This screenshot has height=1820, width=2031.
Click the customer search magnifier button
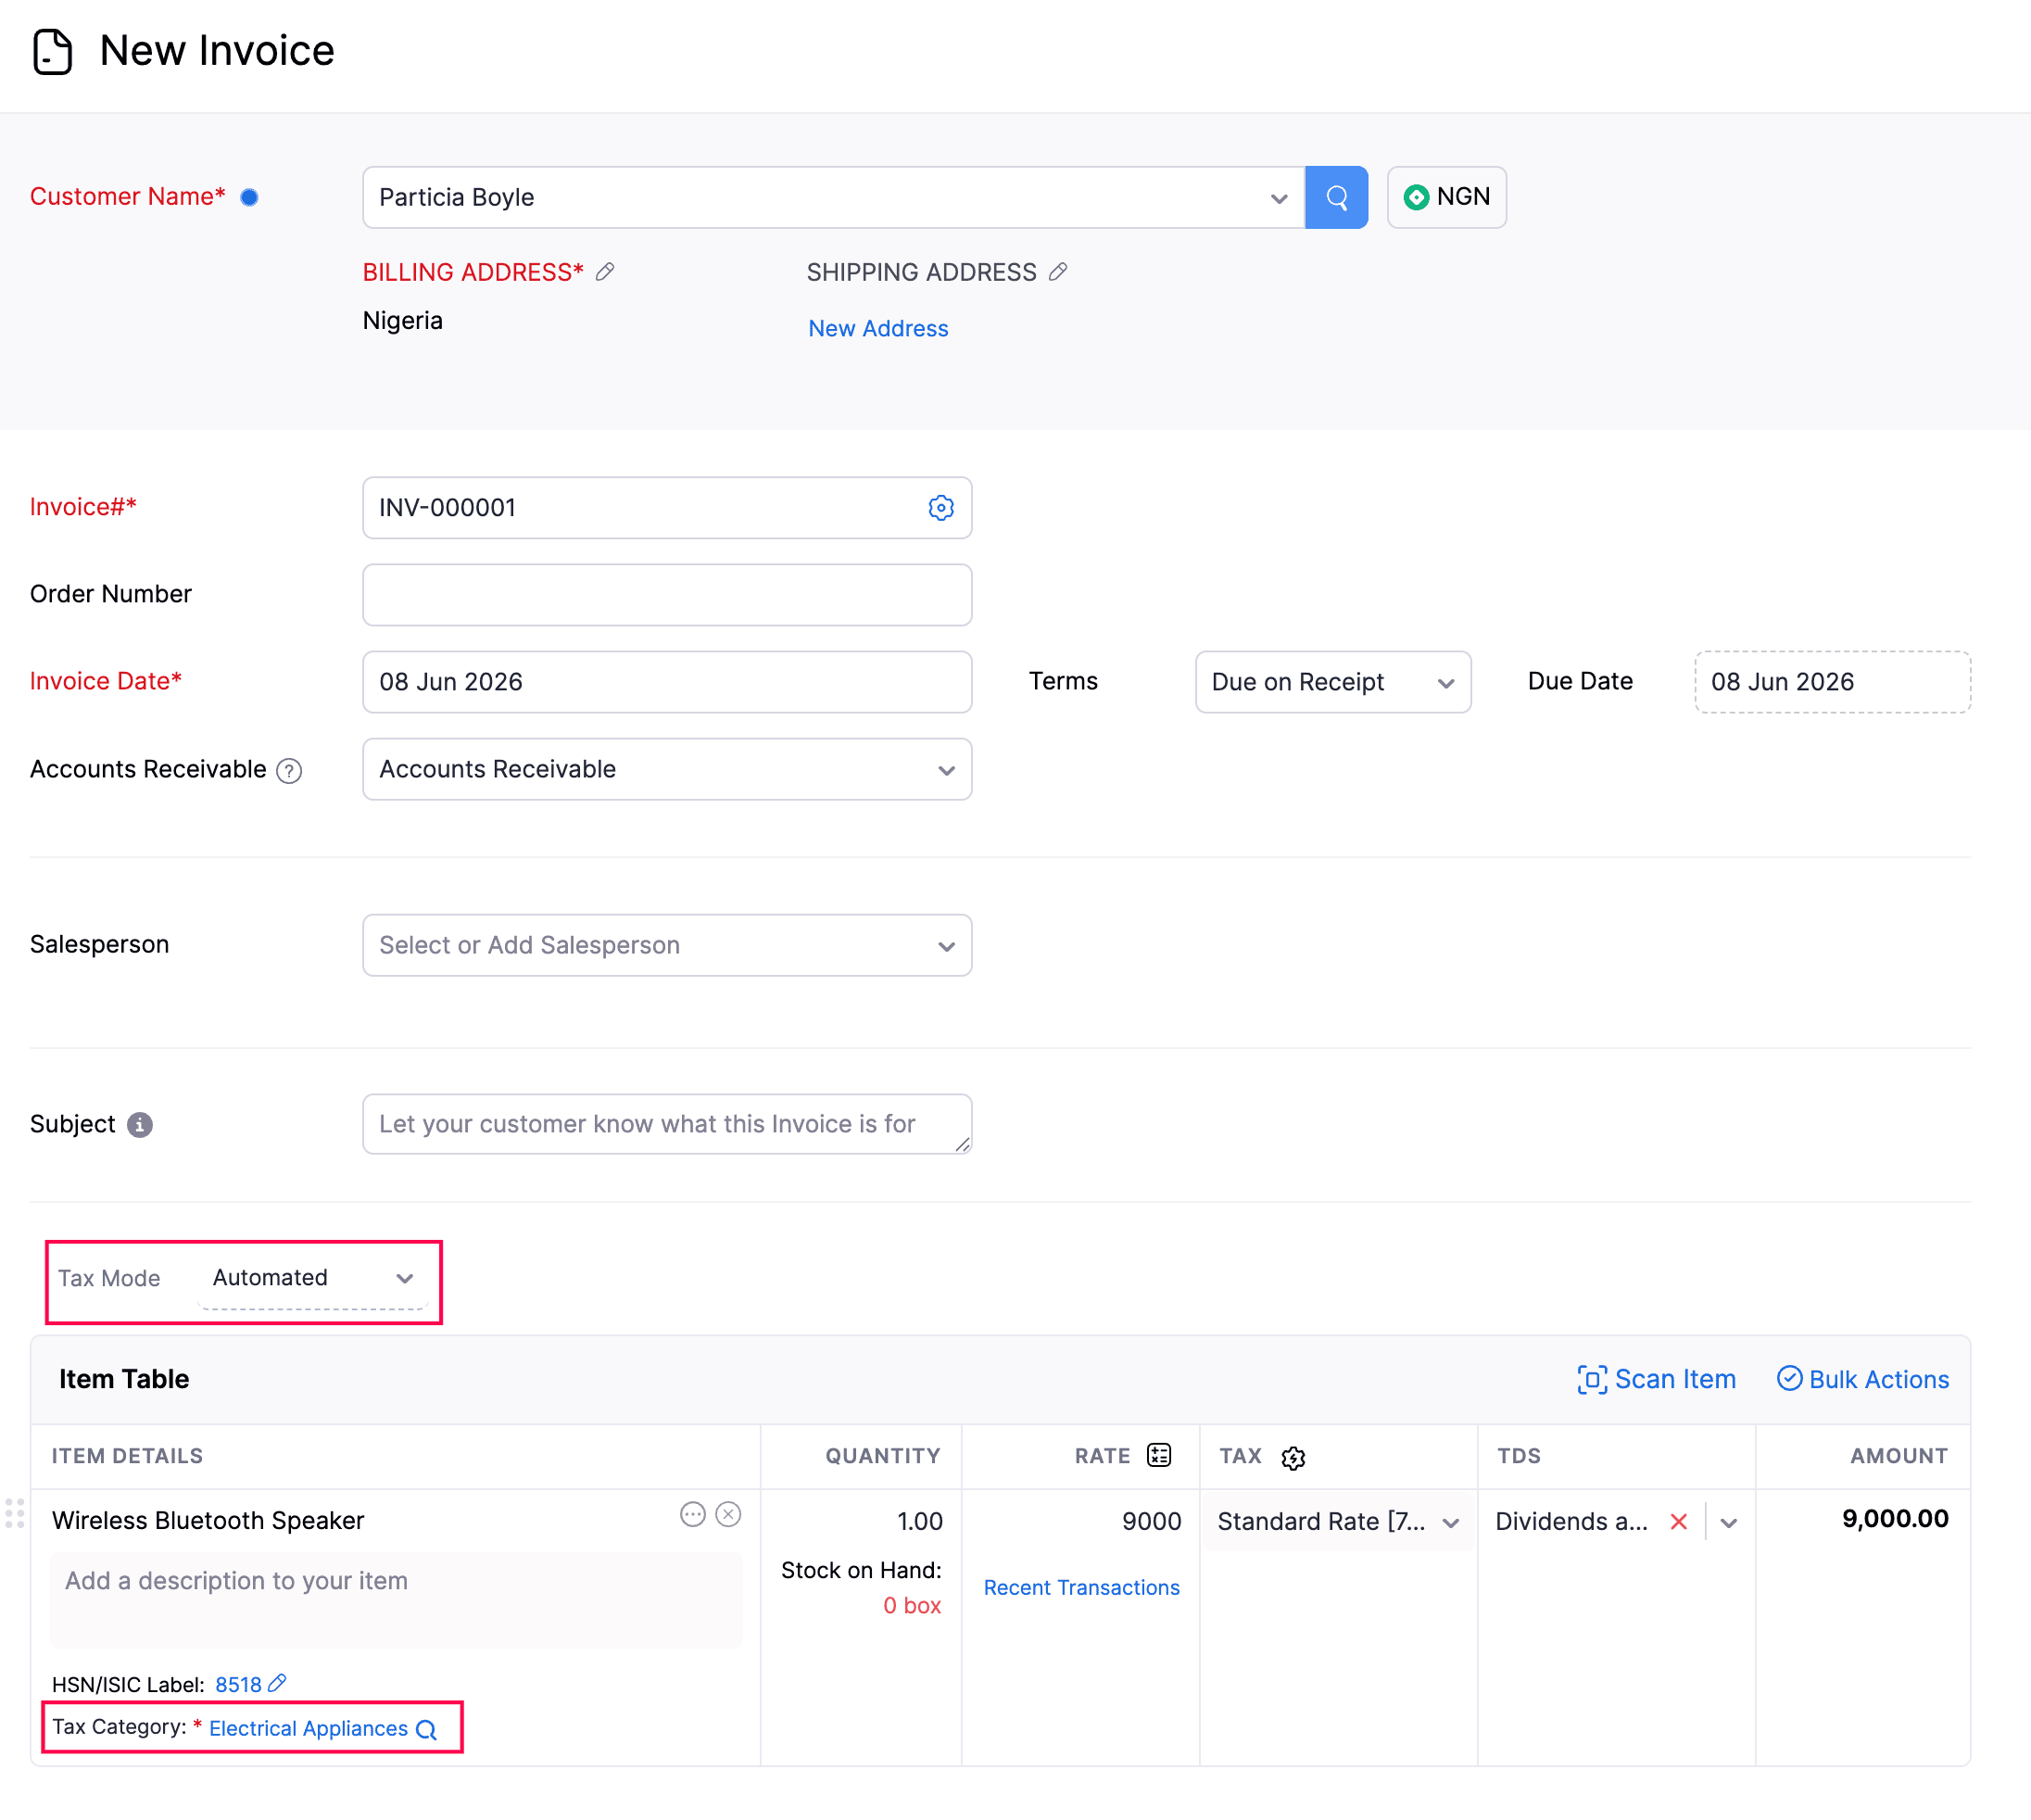1336,197
